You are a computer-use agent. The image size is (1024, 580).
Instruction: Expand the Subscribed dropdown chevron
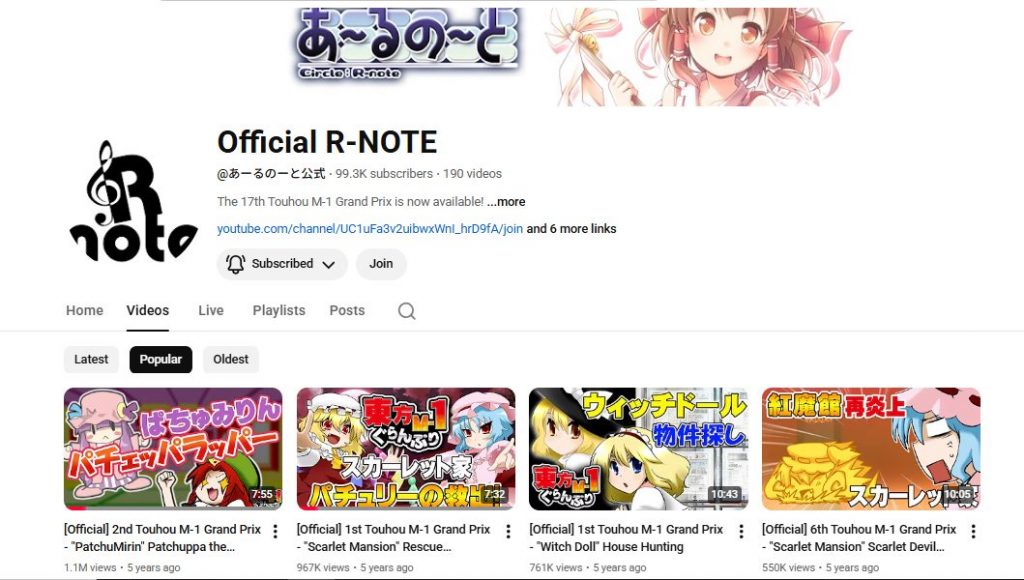pos(328,265)
